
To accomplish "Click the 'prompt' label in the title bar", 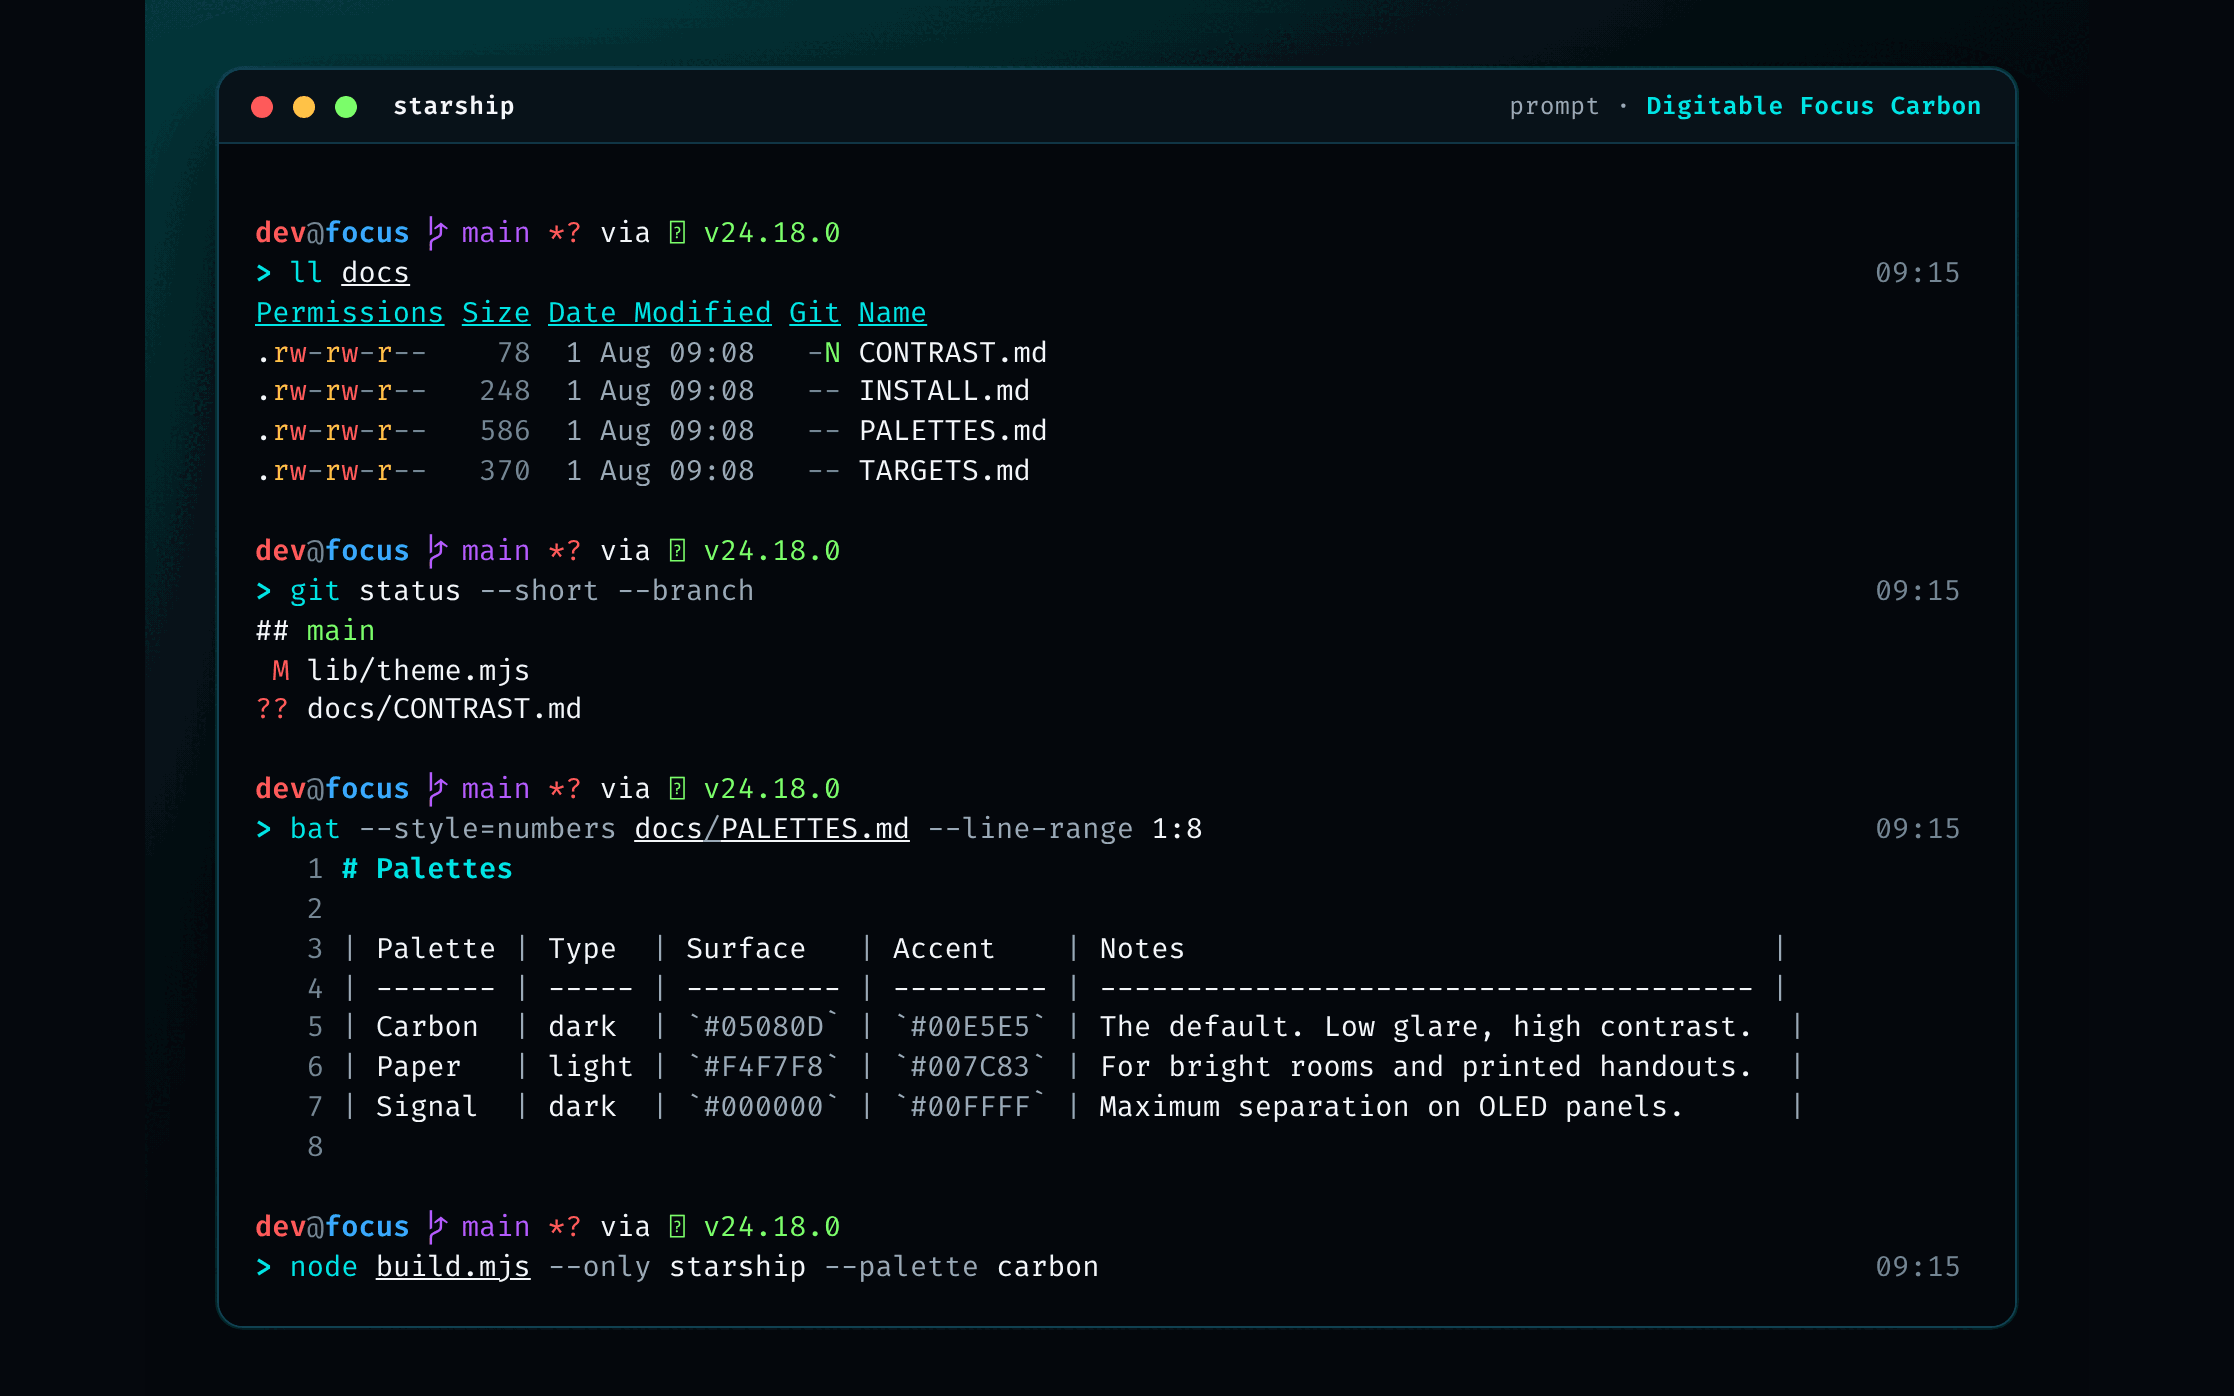I will [x=1554, y=106].
